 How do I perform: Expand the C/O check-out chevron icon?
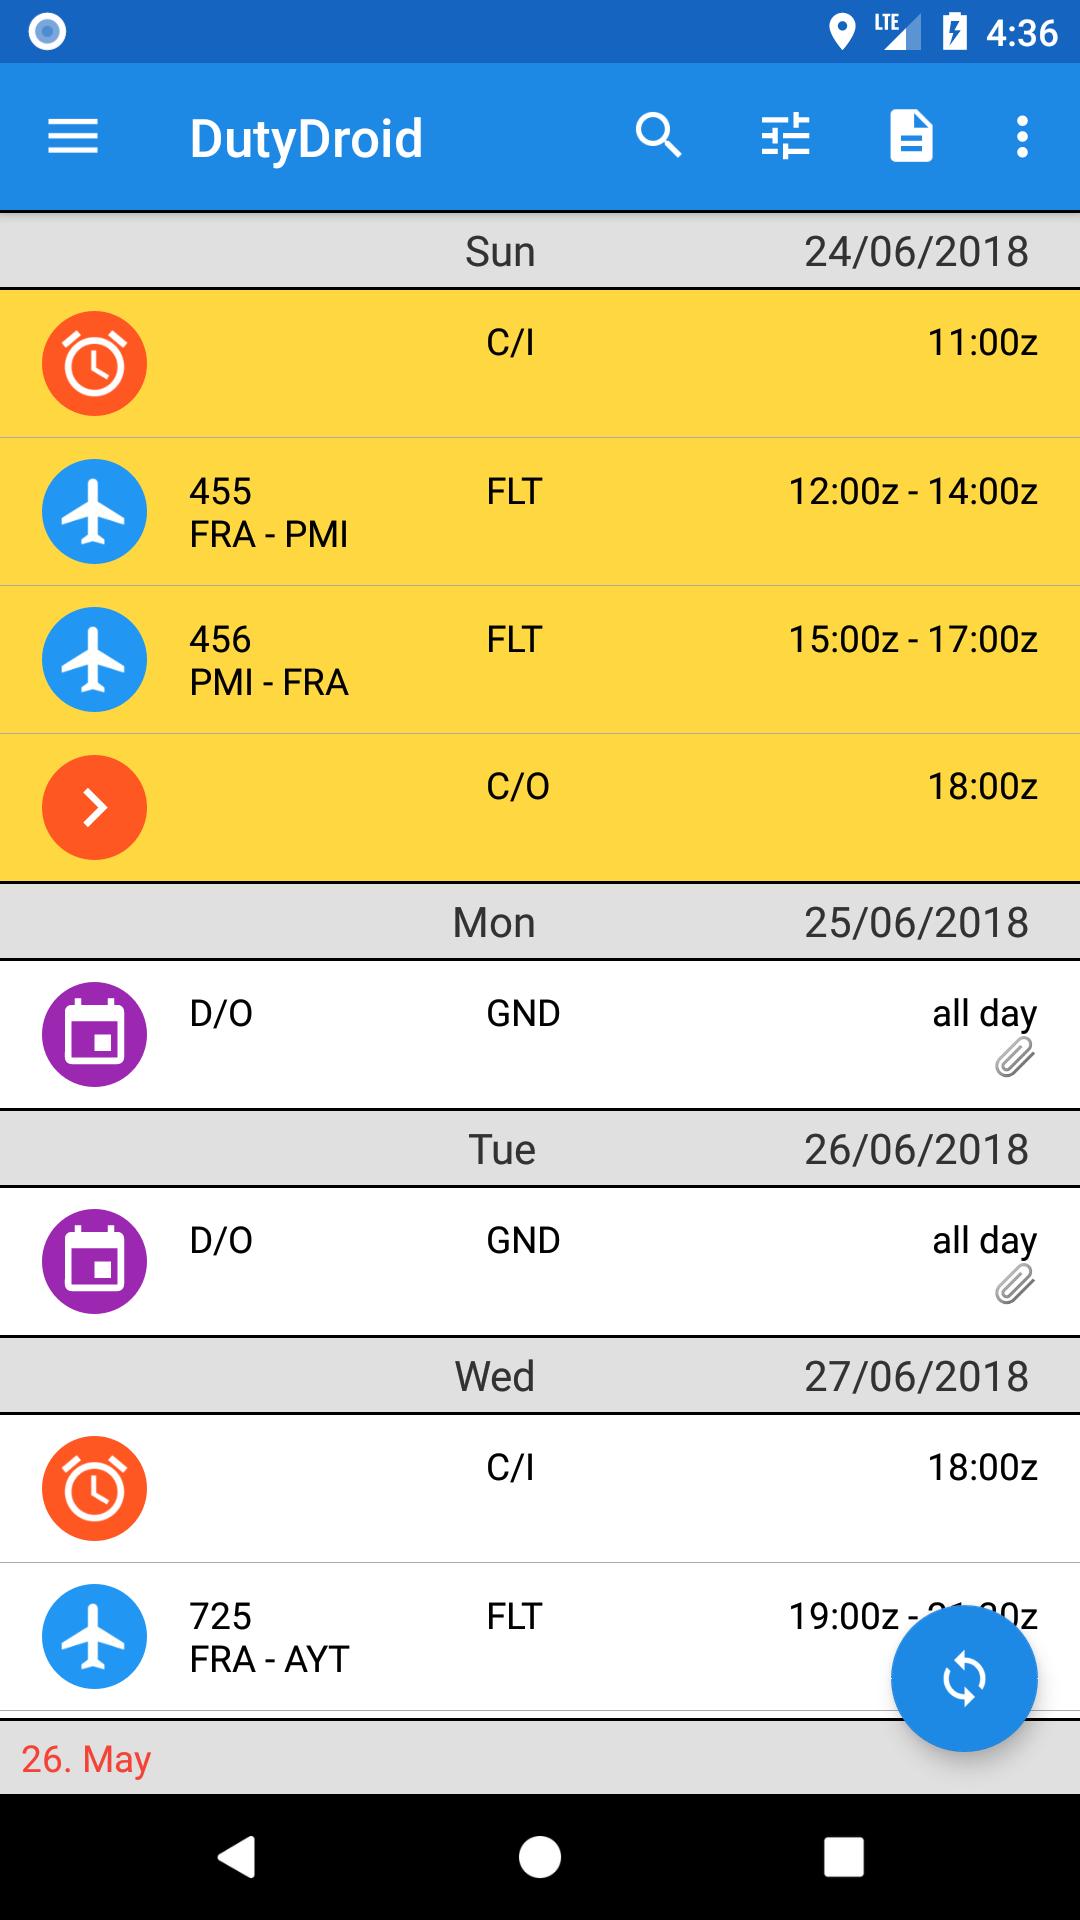[x=94, y=807]
